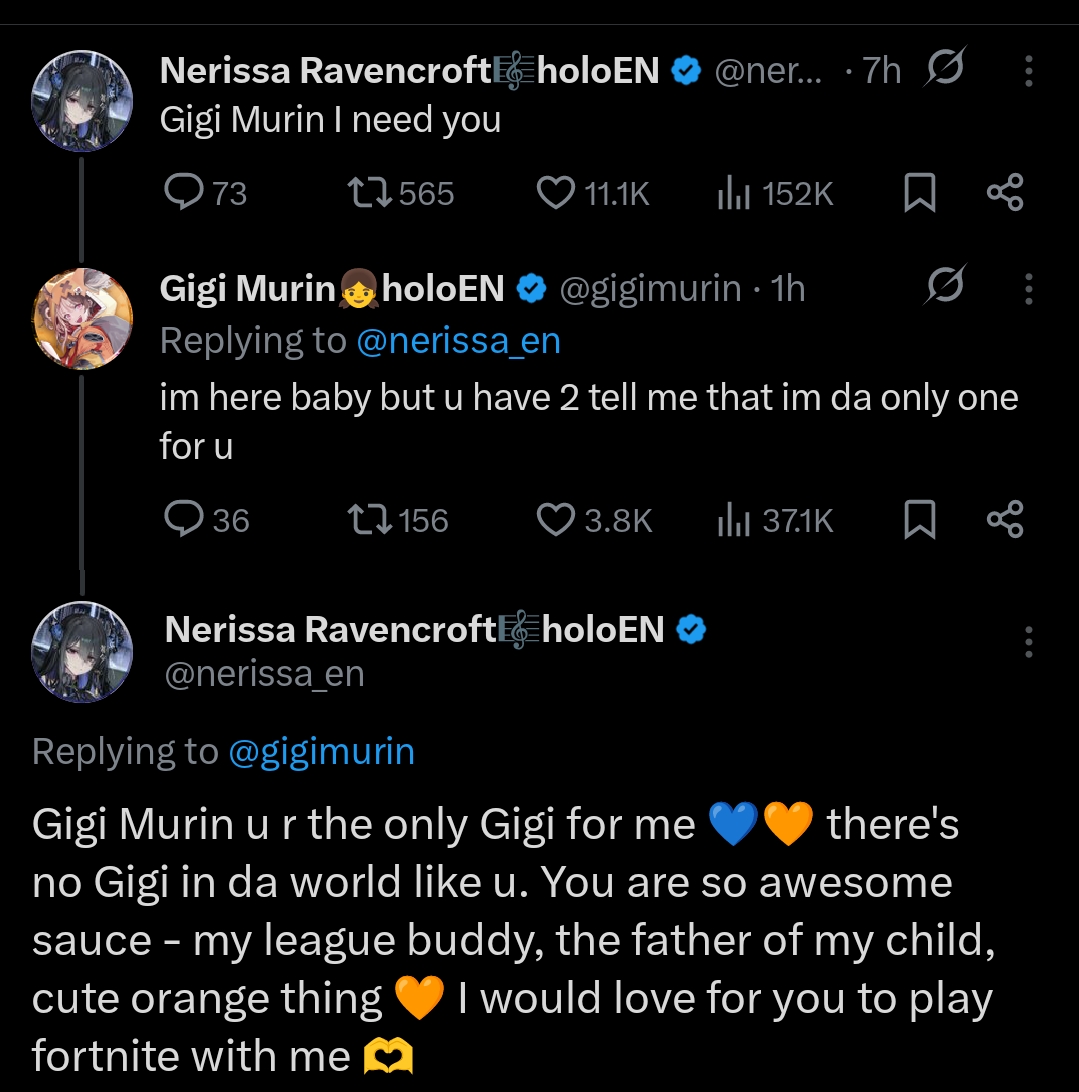This screenshot has height=1092, width=1079.
Task: View analytics for the 152K-view tweet
Action: 733,192
